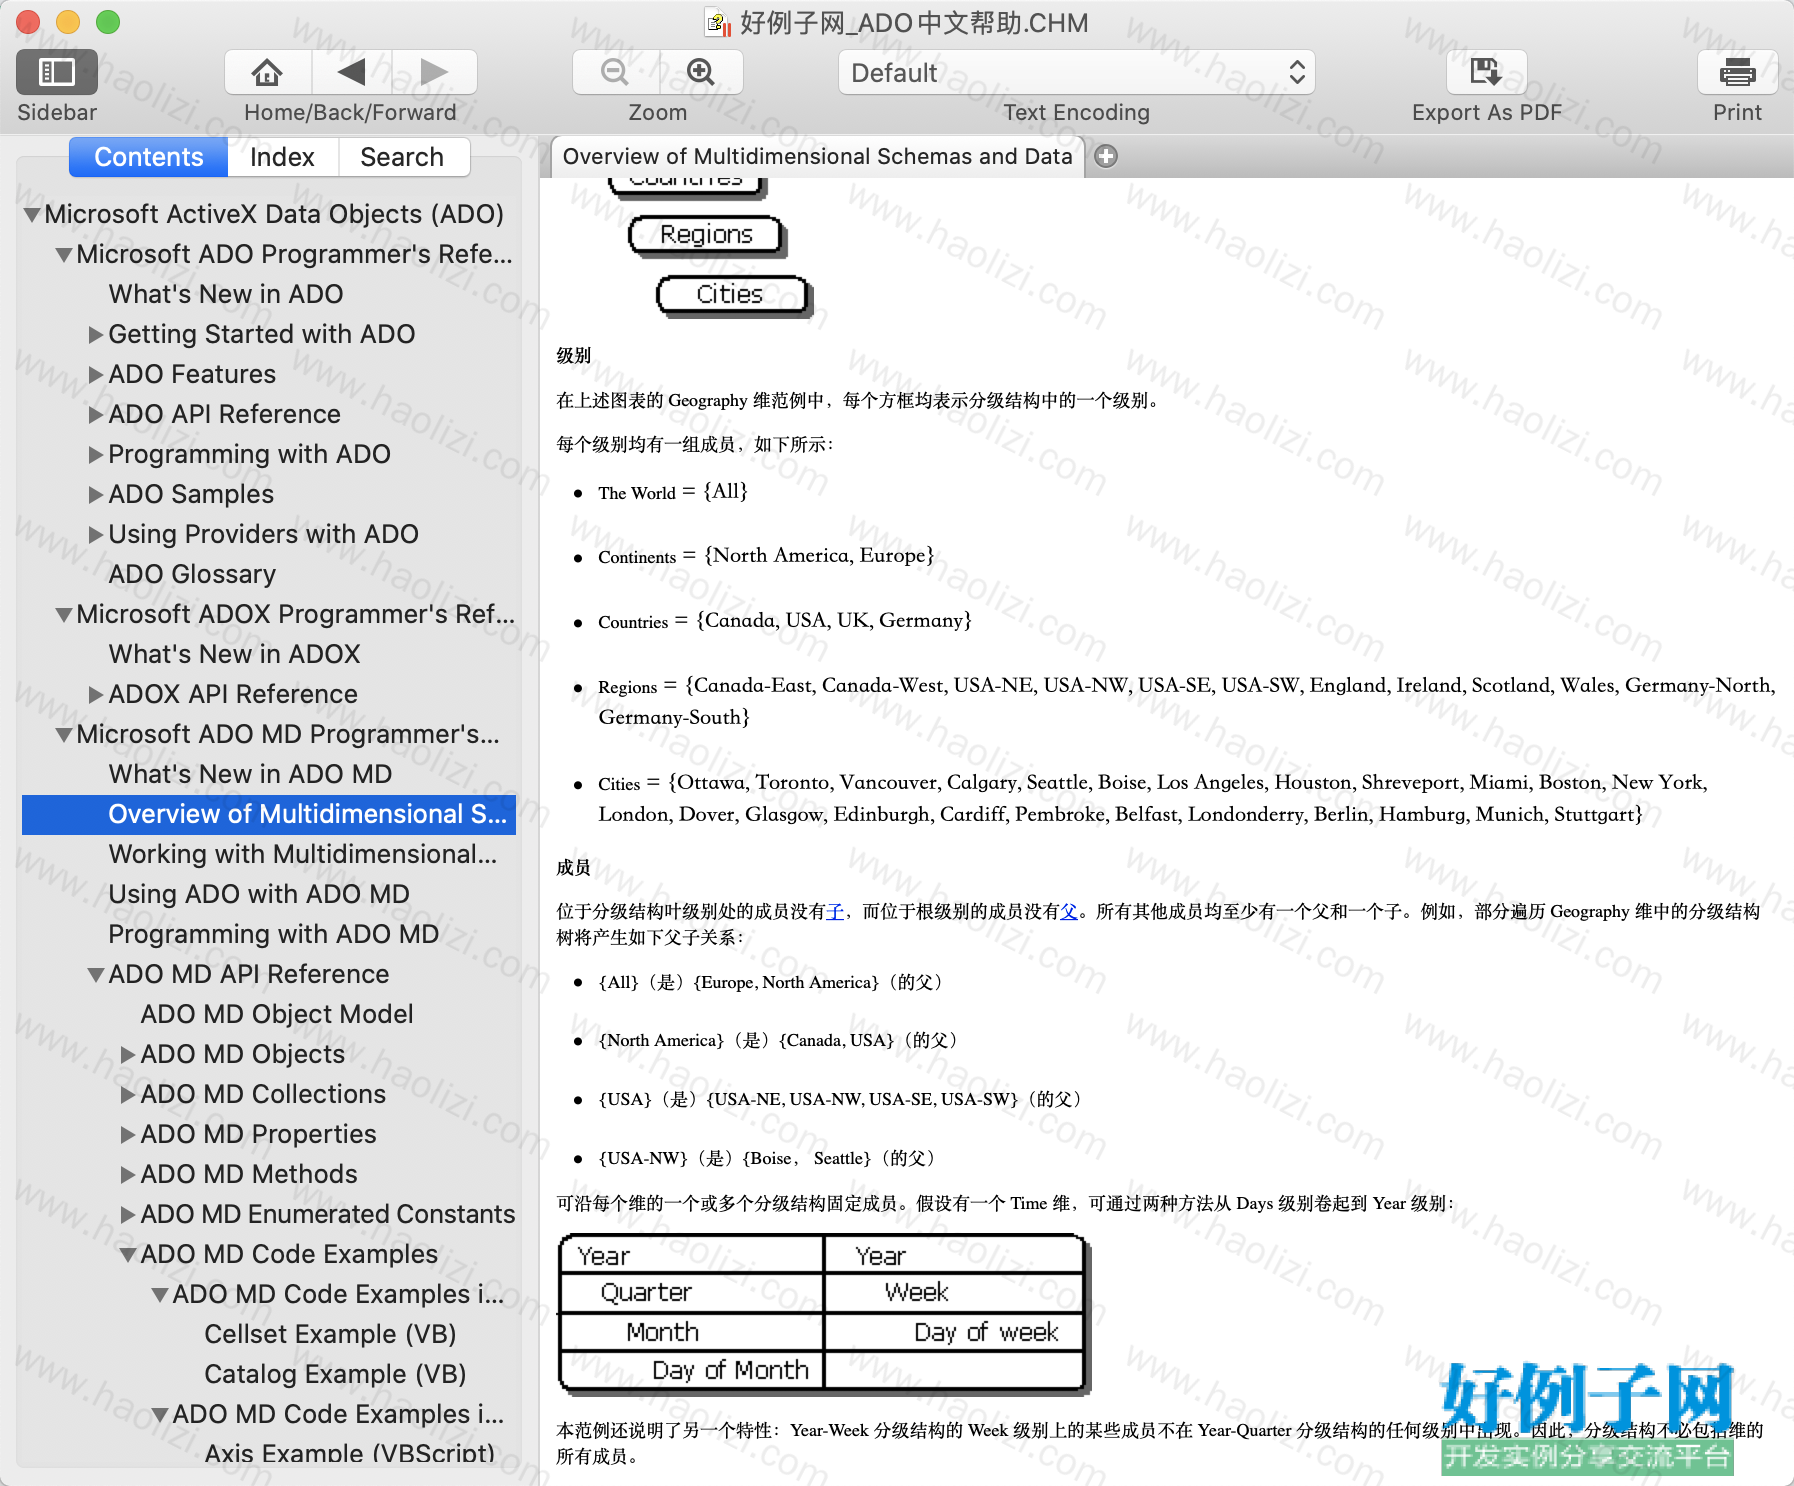Navigate Forward with the right arrow

pyautogui.click(x=434, y=72)
